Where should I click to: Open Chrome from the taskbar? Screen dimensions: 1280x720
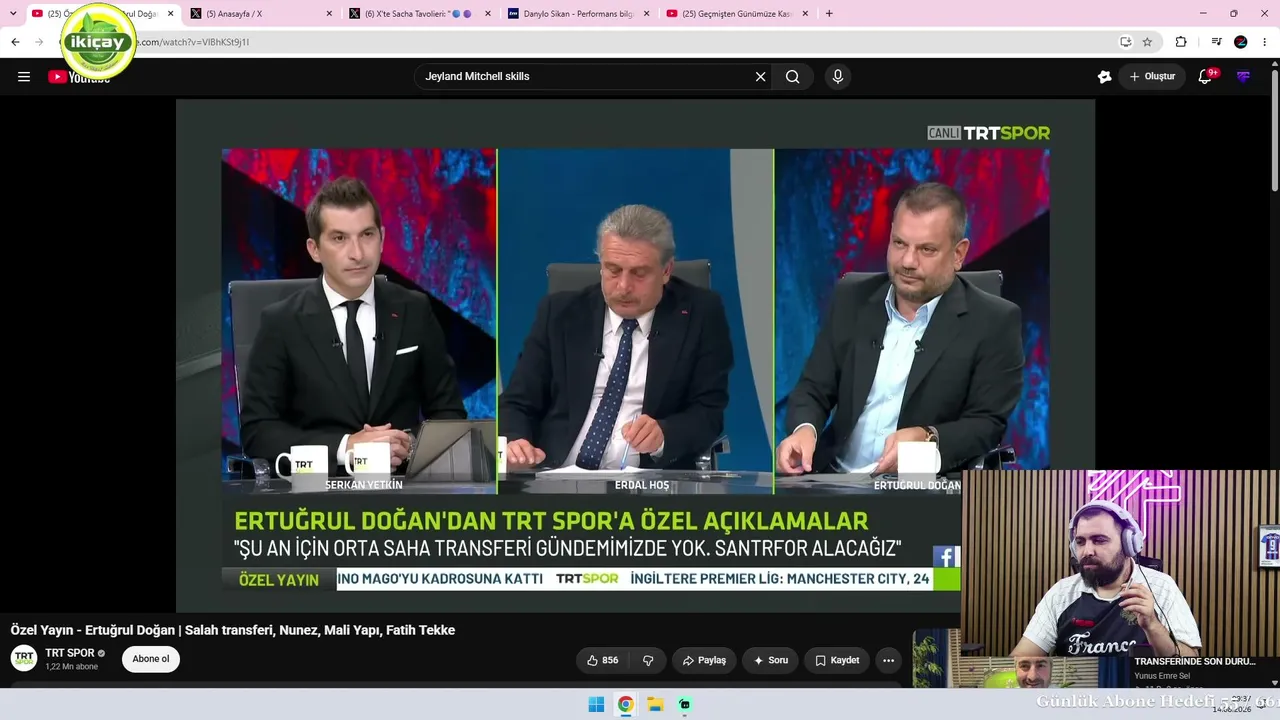tap(625, 704)
